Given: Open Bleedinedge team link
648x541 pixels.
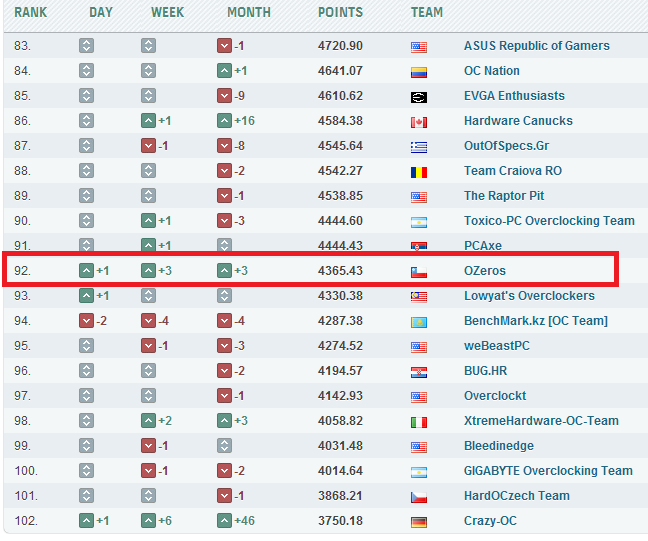Looking at the screenshot, I should (499, 446).
